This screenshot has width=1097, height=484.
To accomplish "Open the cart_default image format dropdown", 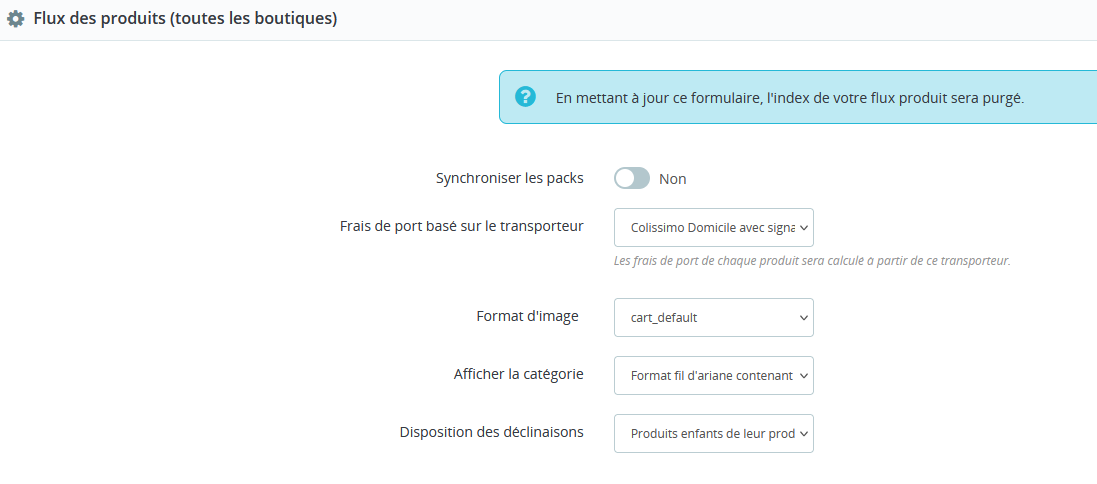I will click(714, 318).
